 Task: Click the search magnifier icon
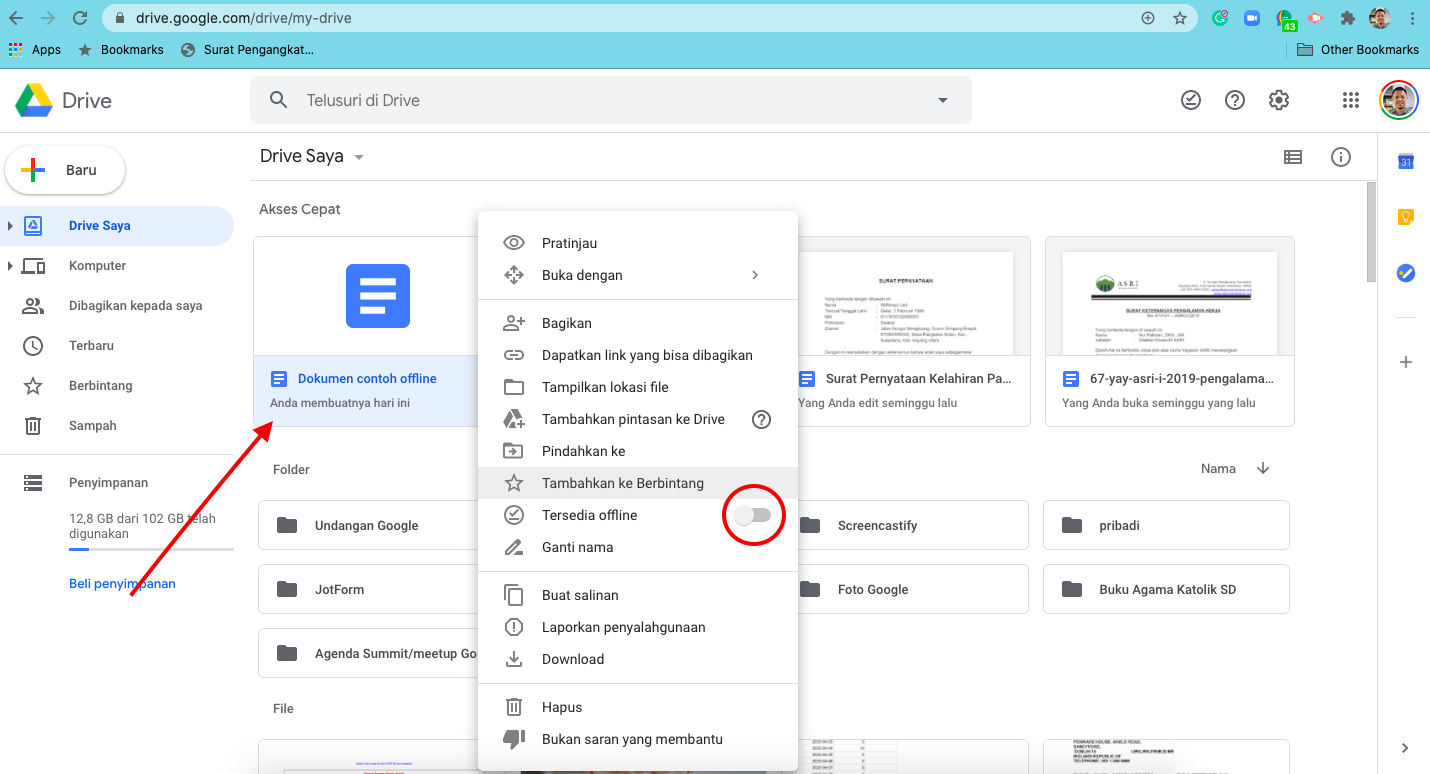(x=279, y=100)
